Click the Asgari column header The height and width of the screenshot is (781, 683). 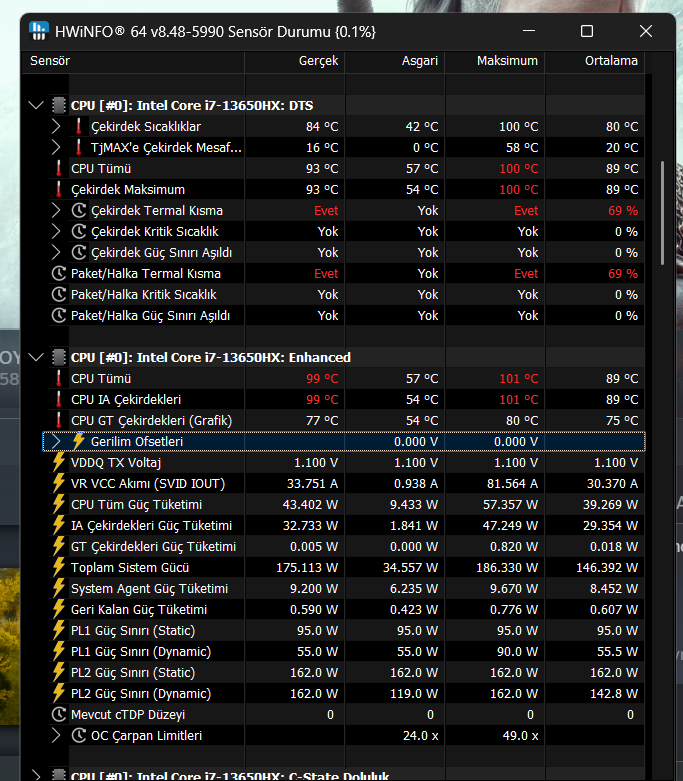(x=395, y=61)
